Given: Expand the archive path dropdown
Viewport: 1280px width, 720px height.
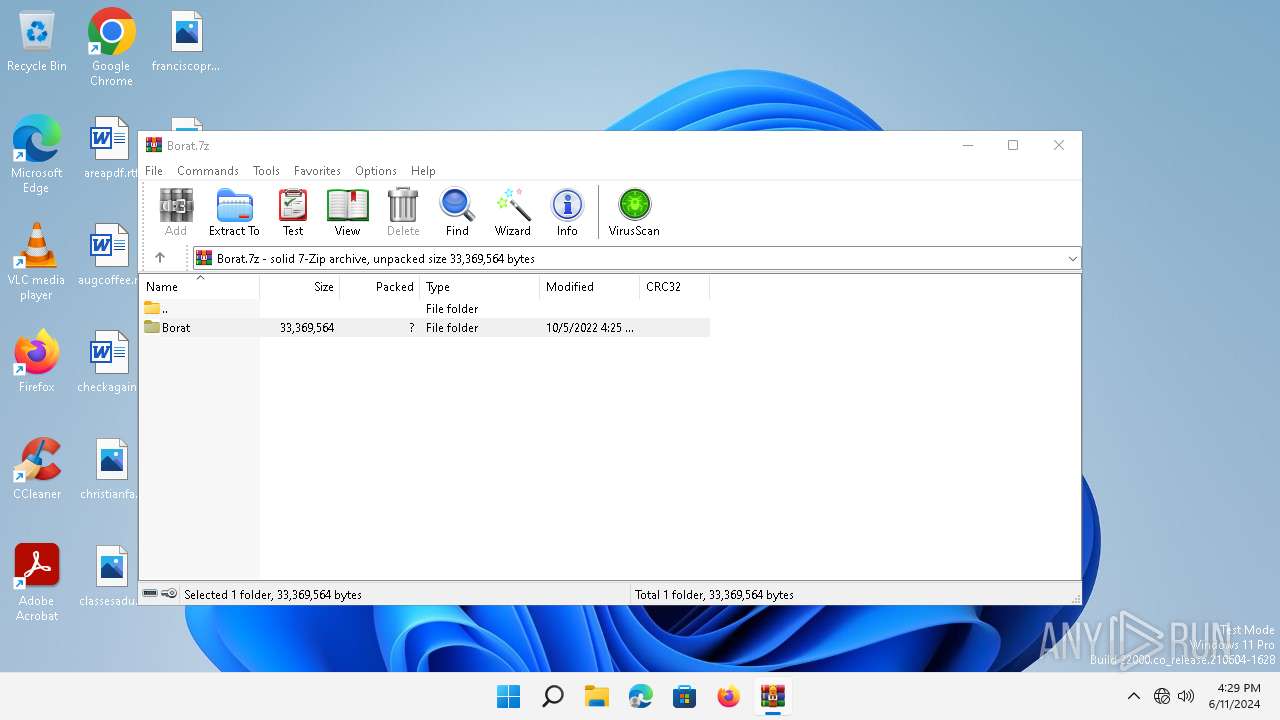Looking at the screenshot, I should click(1072, 258).
